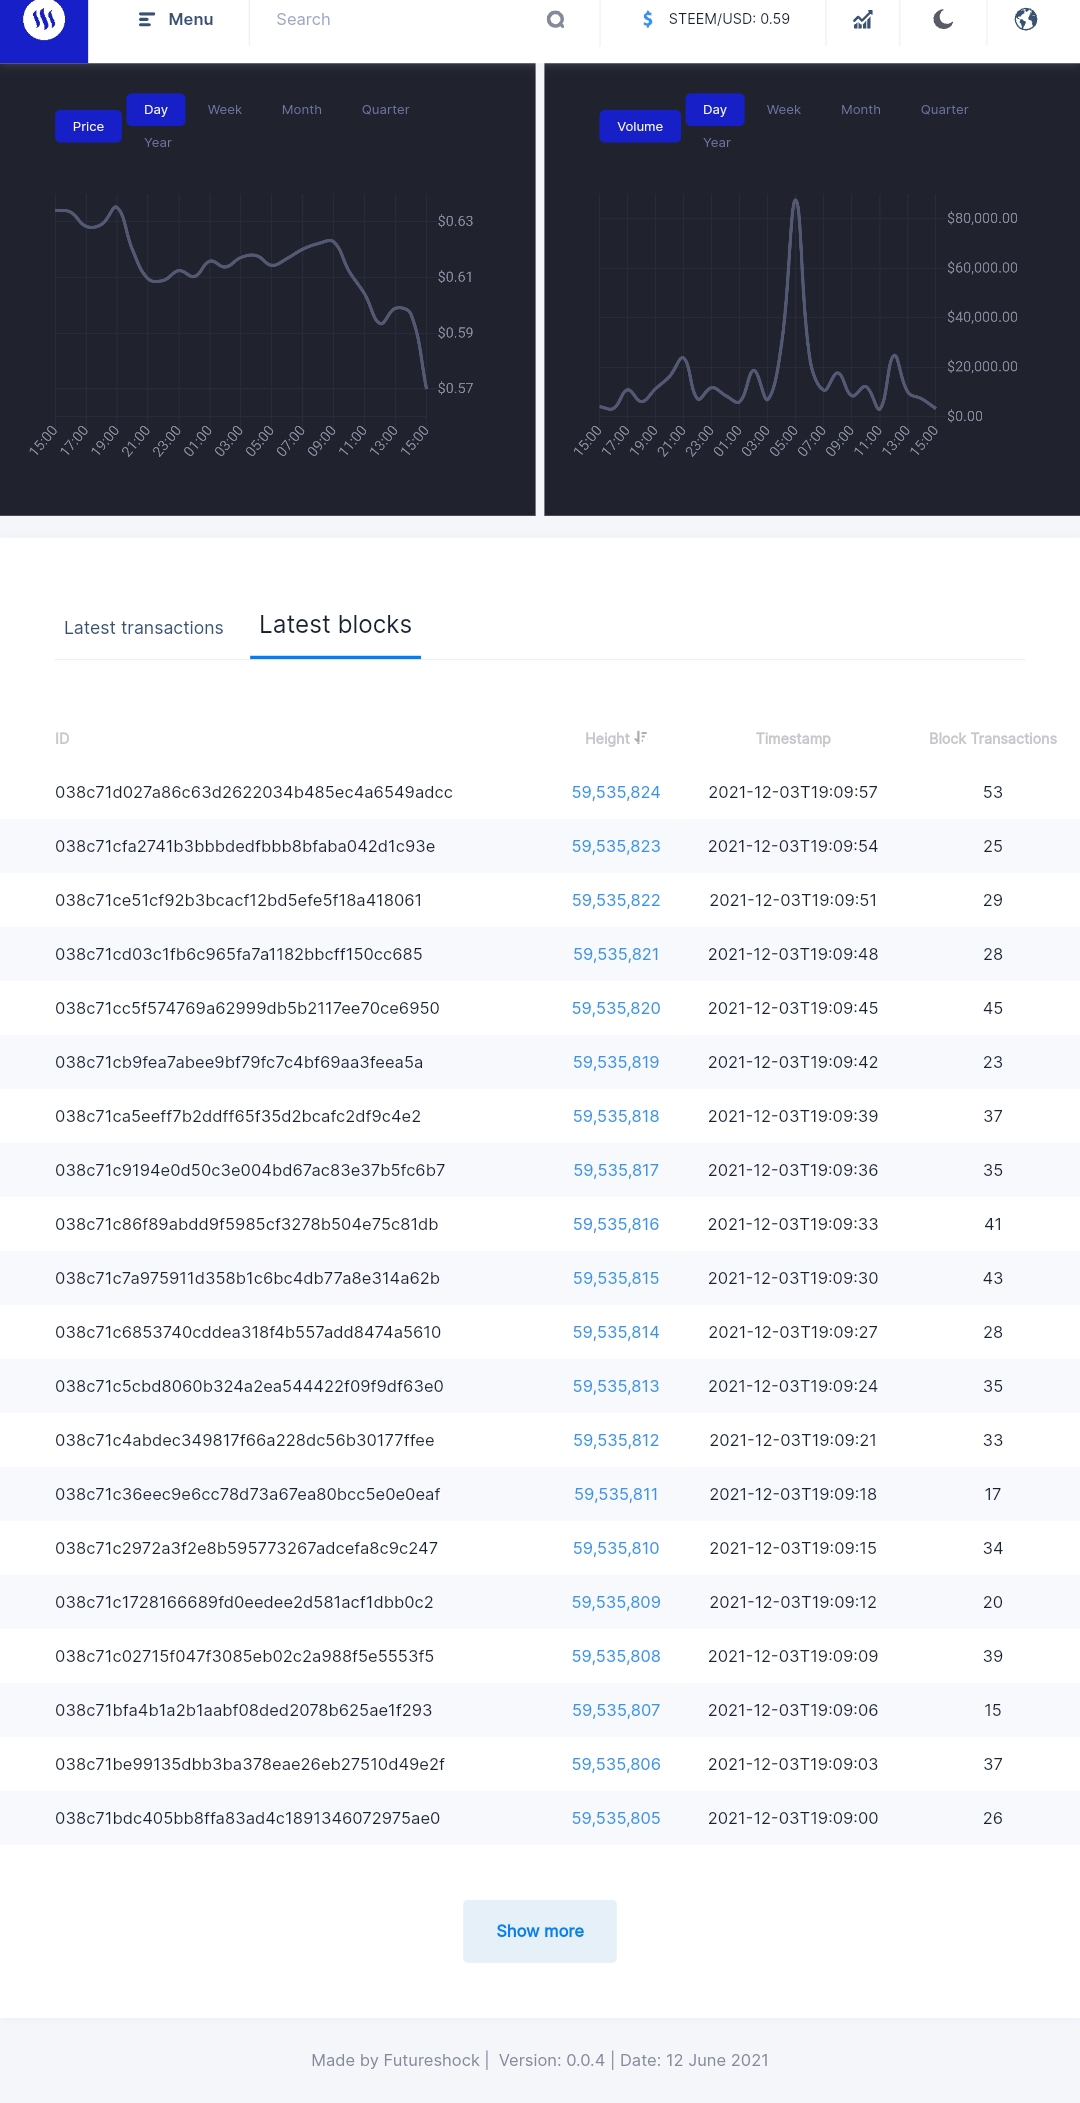The height and width of the screenshot is (2103, 1080).
Task: Select Week range on Price chart
Action: [x=225, y=109]
